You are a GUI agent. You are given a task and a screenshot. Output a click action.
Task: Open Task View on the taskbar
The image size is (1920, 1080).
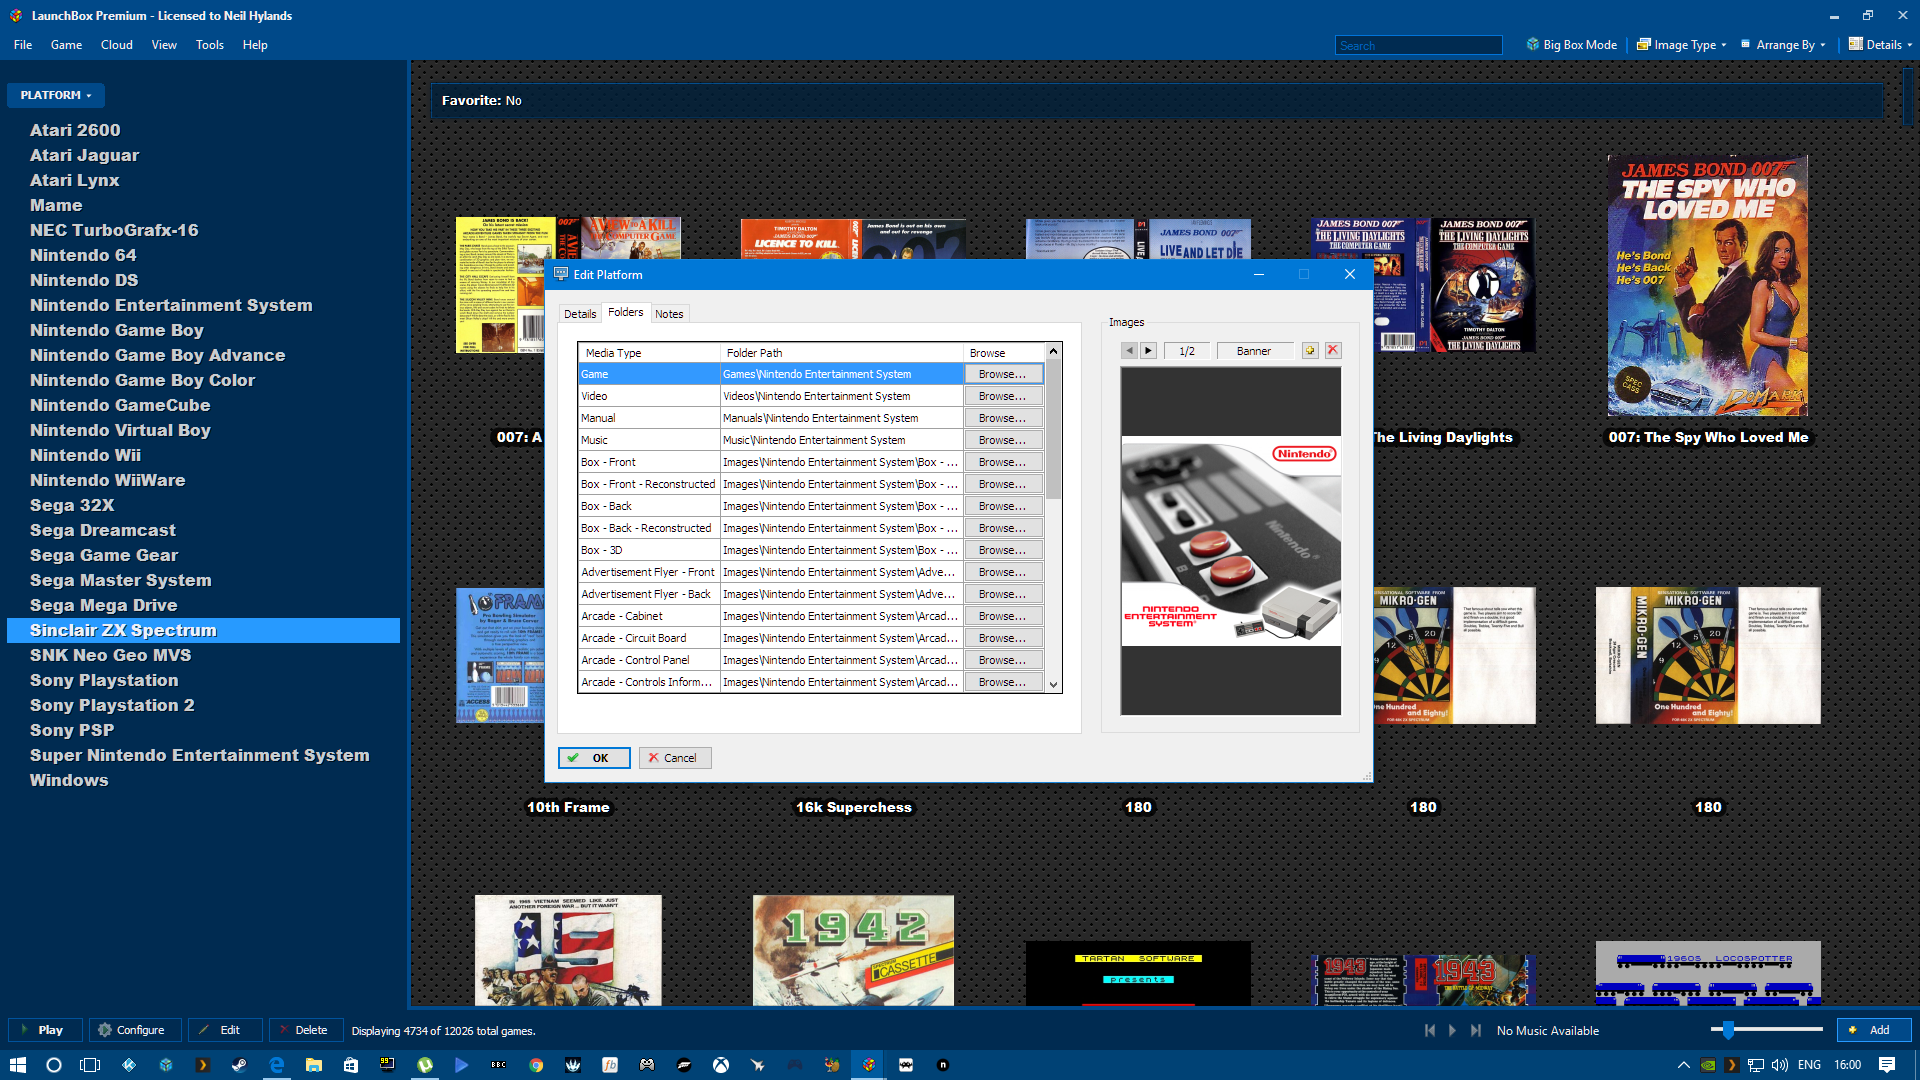91,1065
